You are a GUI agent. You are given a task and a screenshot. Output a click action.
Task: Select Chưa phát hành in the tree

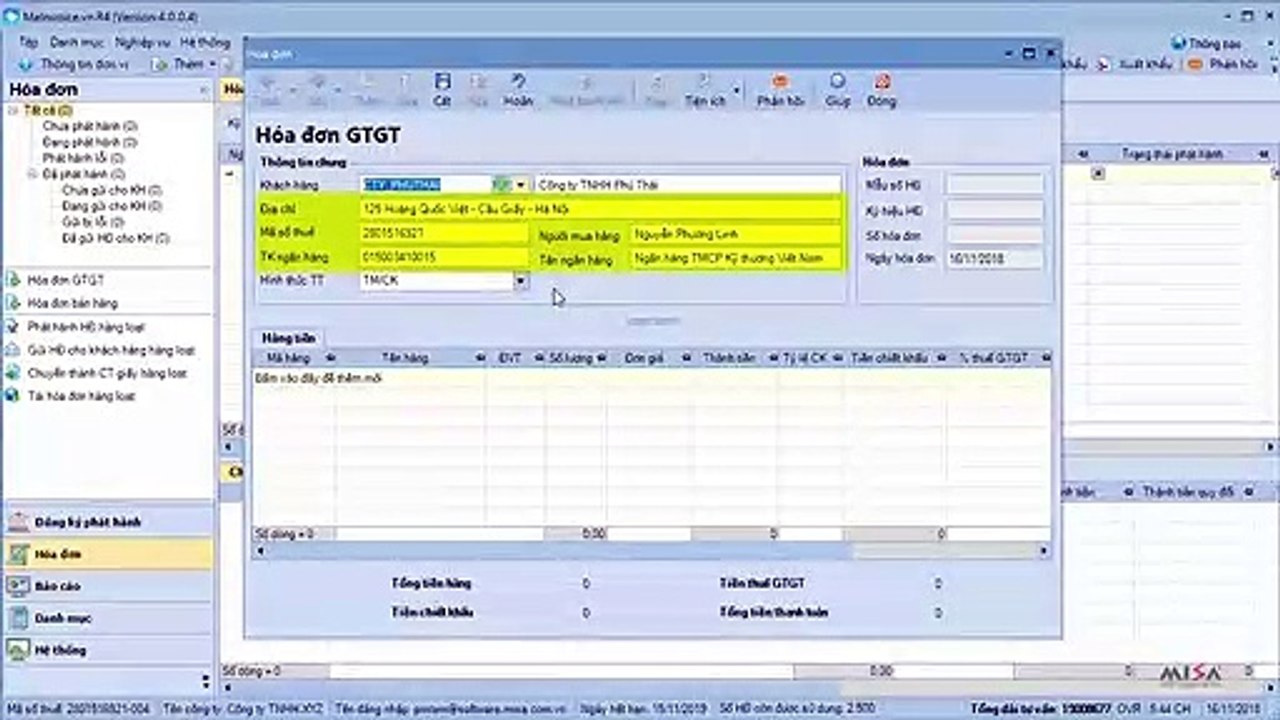[91, 126]
